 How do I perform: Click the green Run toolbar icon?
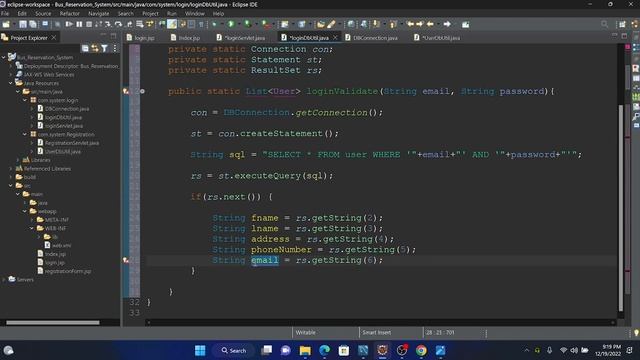231,24
